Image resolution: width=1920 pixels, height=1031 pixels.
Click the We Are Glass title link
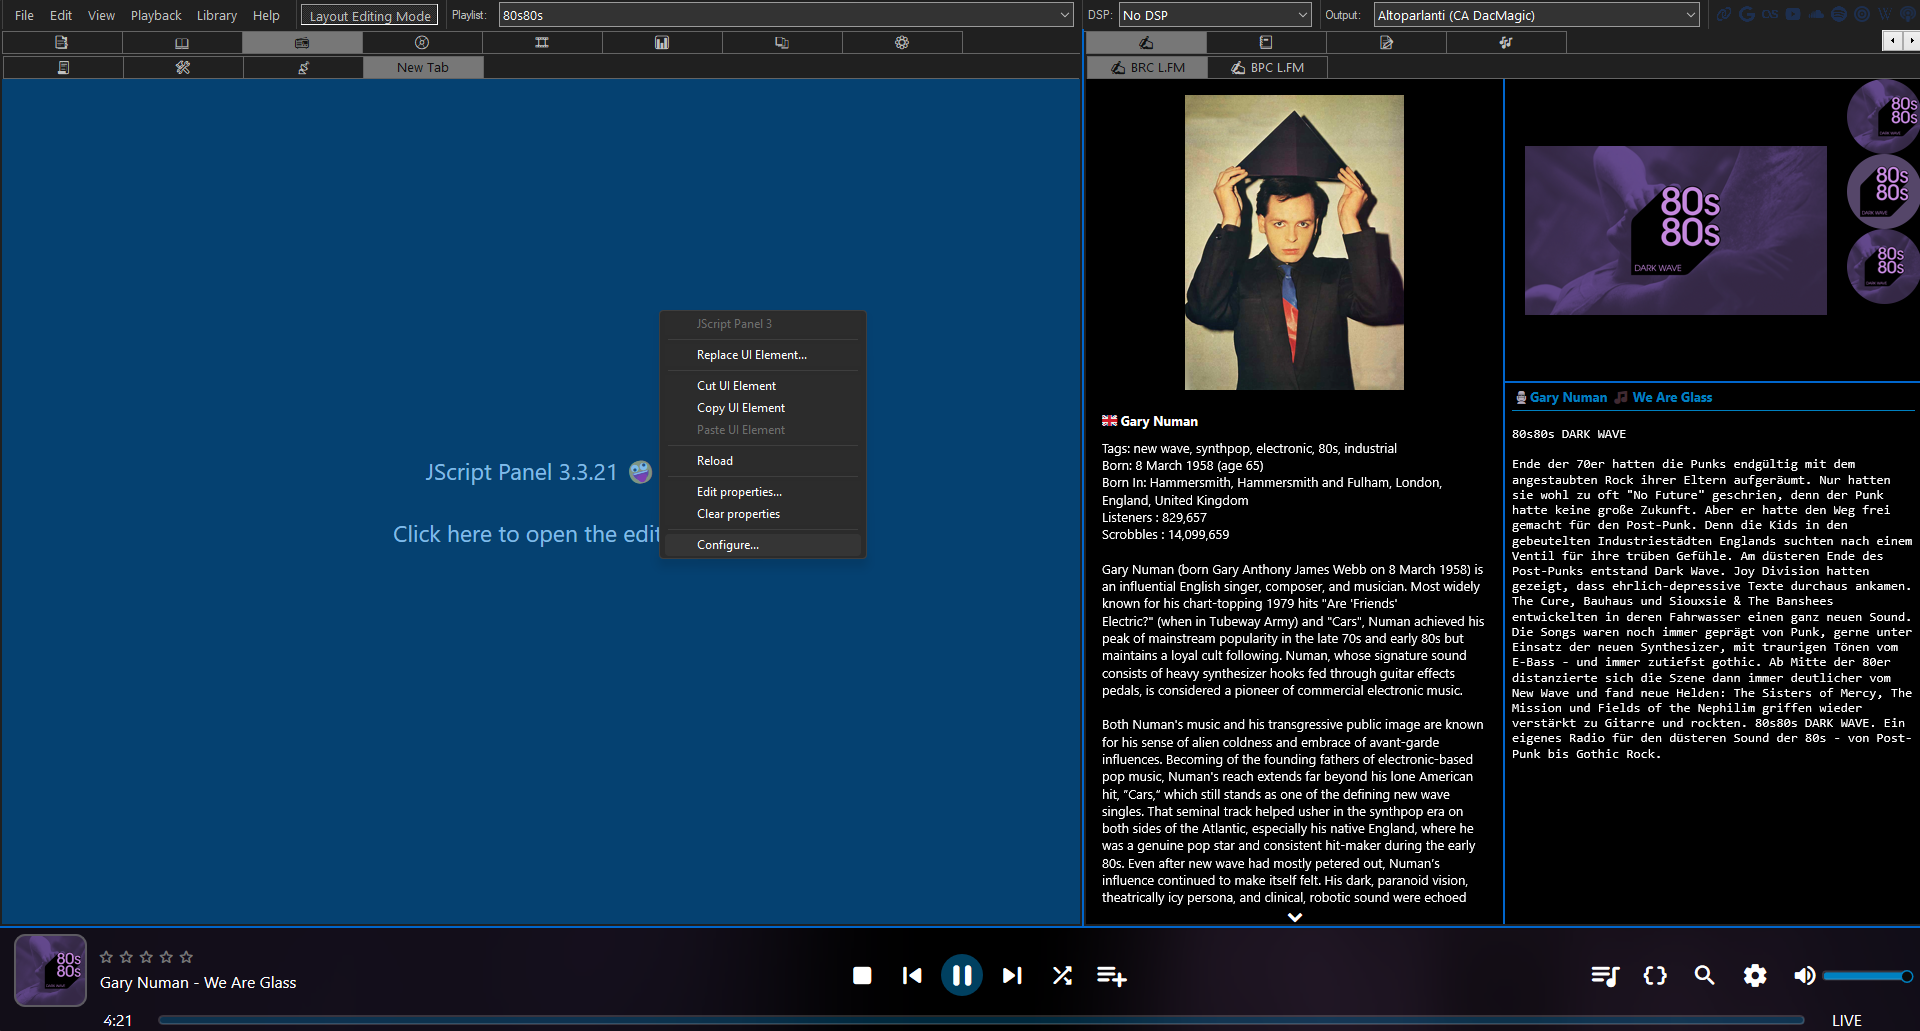(x=1672, y=397)
